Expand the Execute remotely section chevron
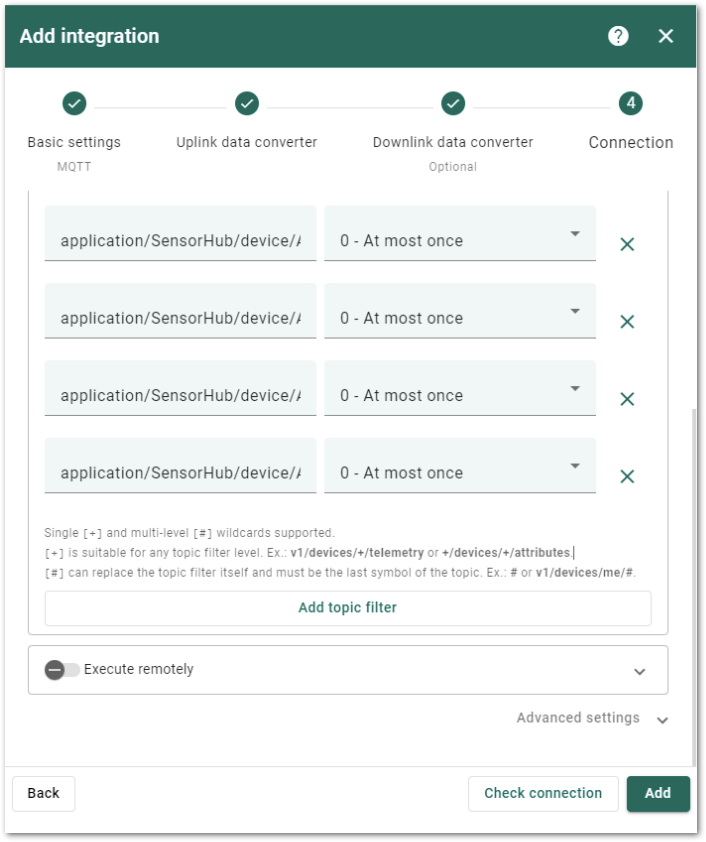This screenshot has width=706, height=842. [x=639, y=671]
